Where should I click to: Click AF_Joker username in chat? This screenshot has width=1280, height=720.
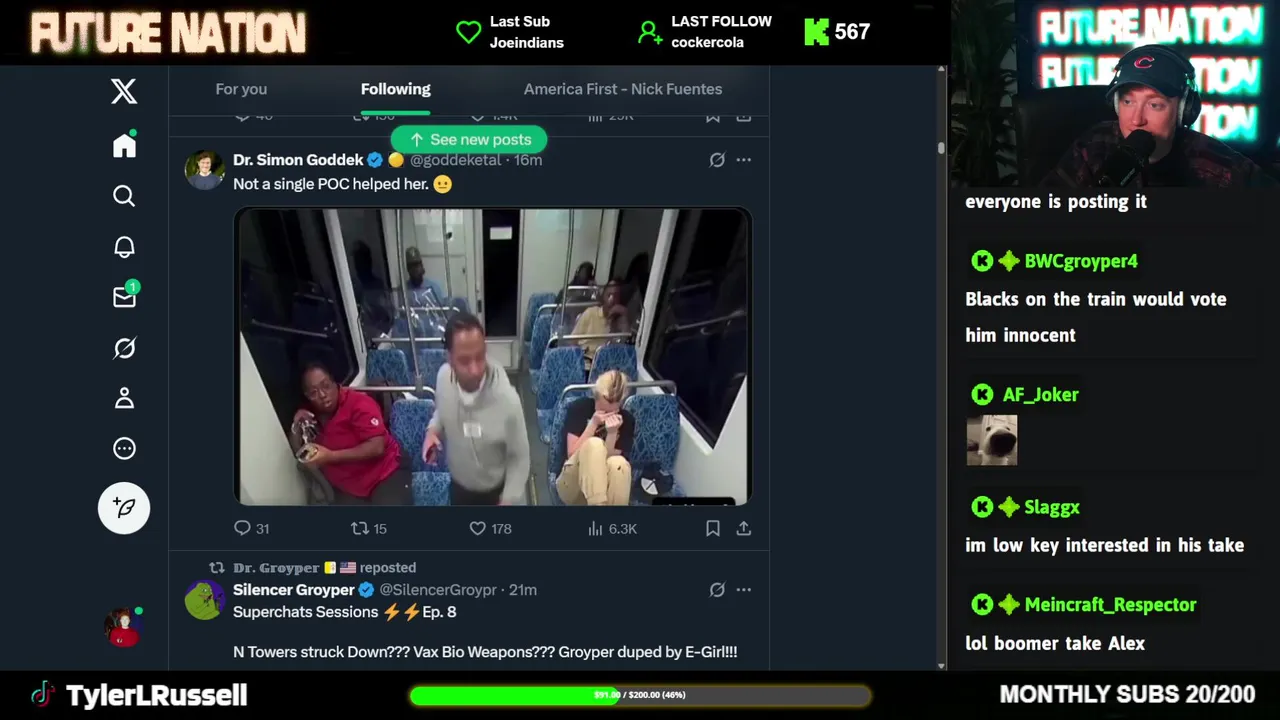[1041, 395]
